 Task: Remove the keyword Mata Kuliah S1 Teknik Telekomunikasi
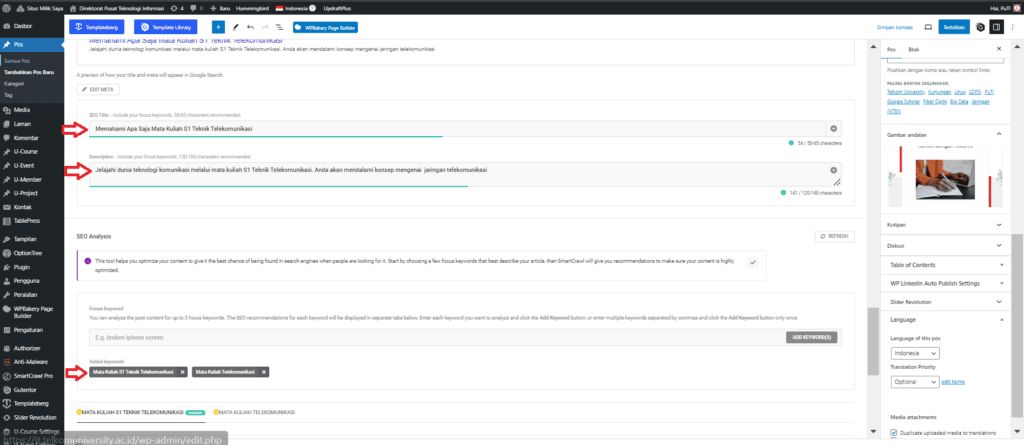point(183,372)
